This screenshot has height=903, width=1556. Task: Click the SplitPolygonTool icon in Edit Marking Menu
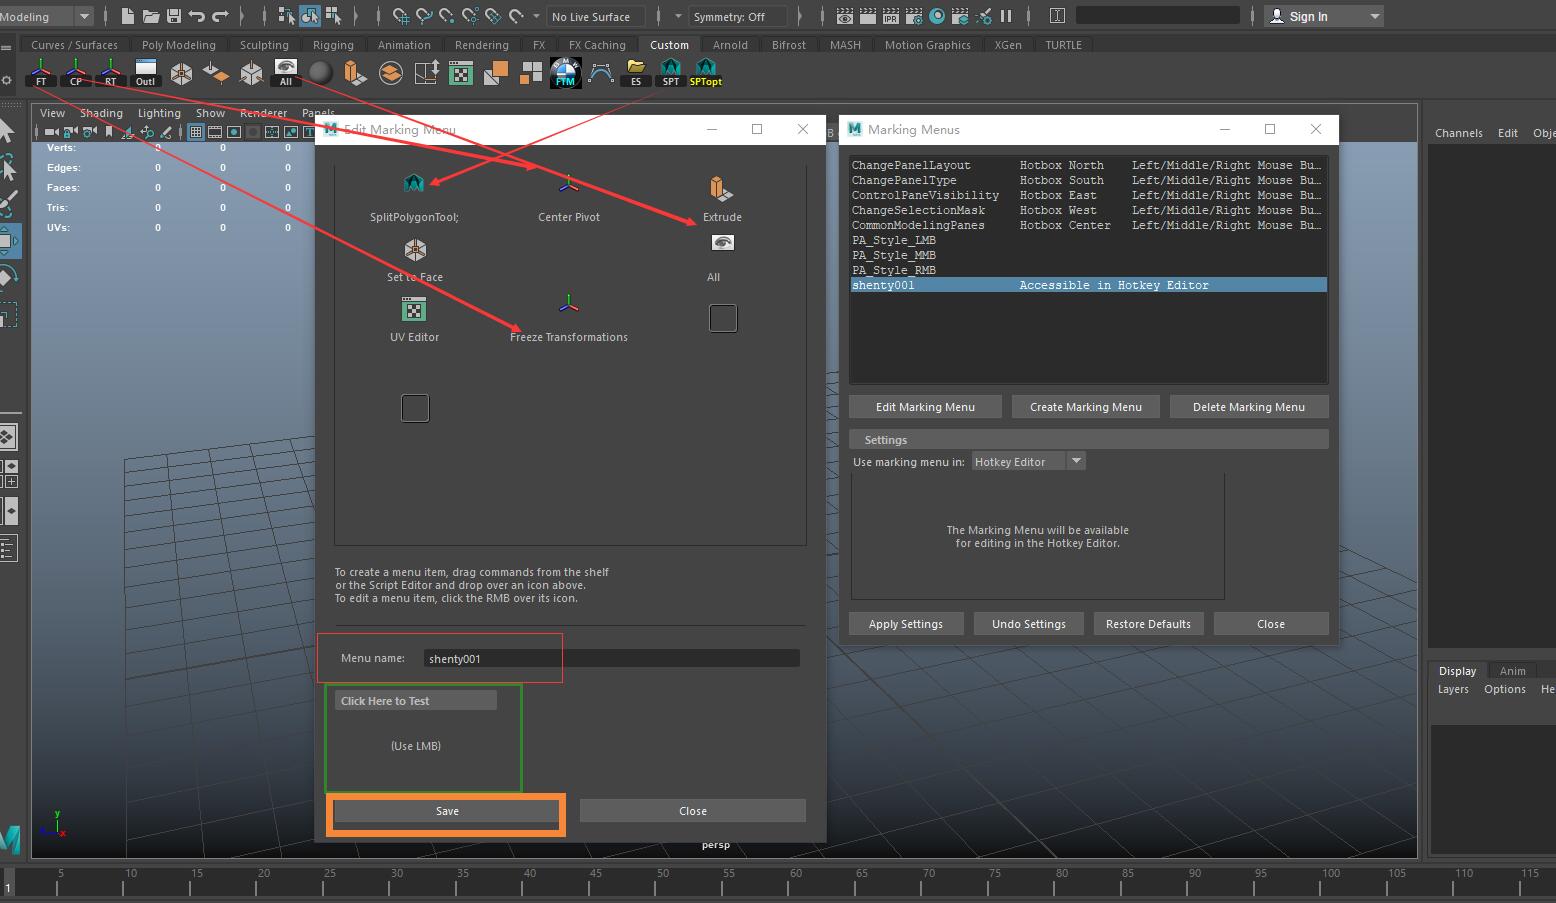[414, 184]
